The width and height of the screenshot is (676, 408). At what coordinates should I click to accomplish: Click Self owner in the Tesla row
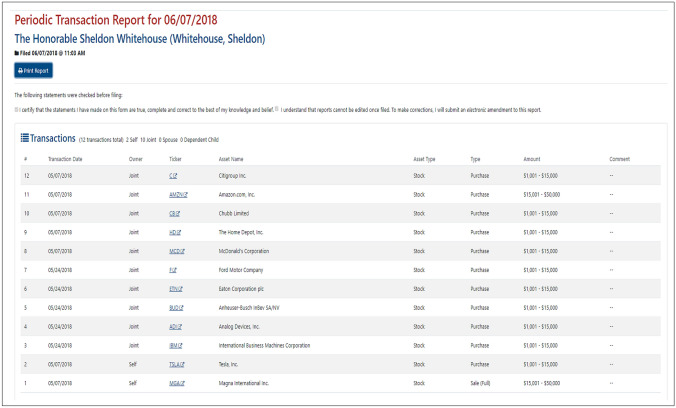click(x=132, y=364)
